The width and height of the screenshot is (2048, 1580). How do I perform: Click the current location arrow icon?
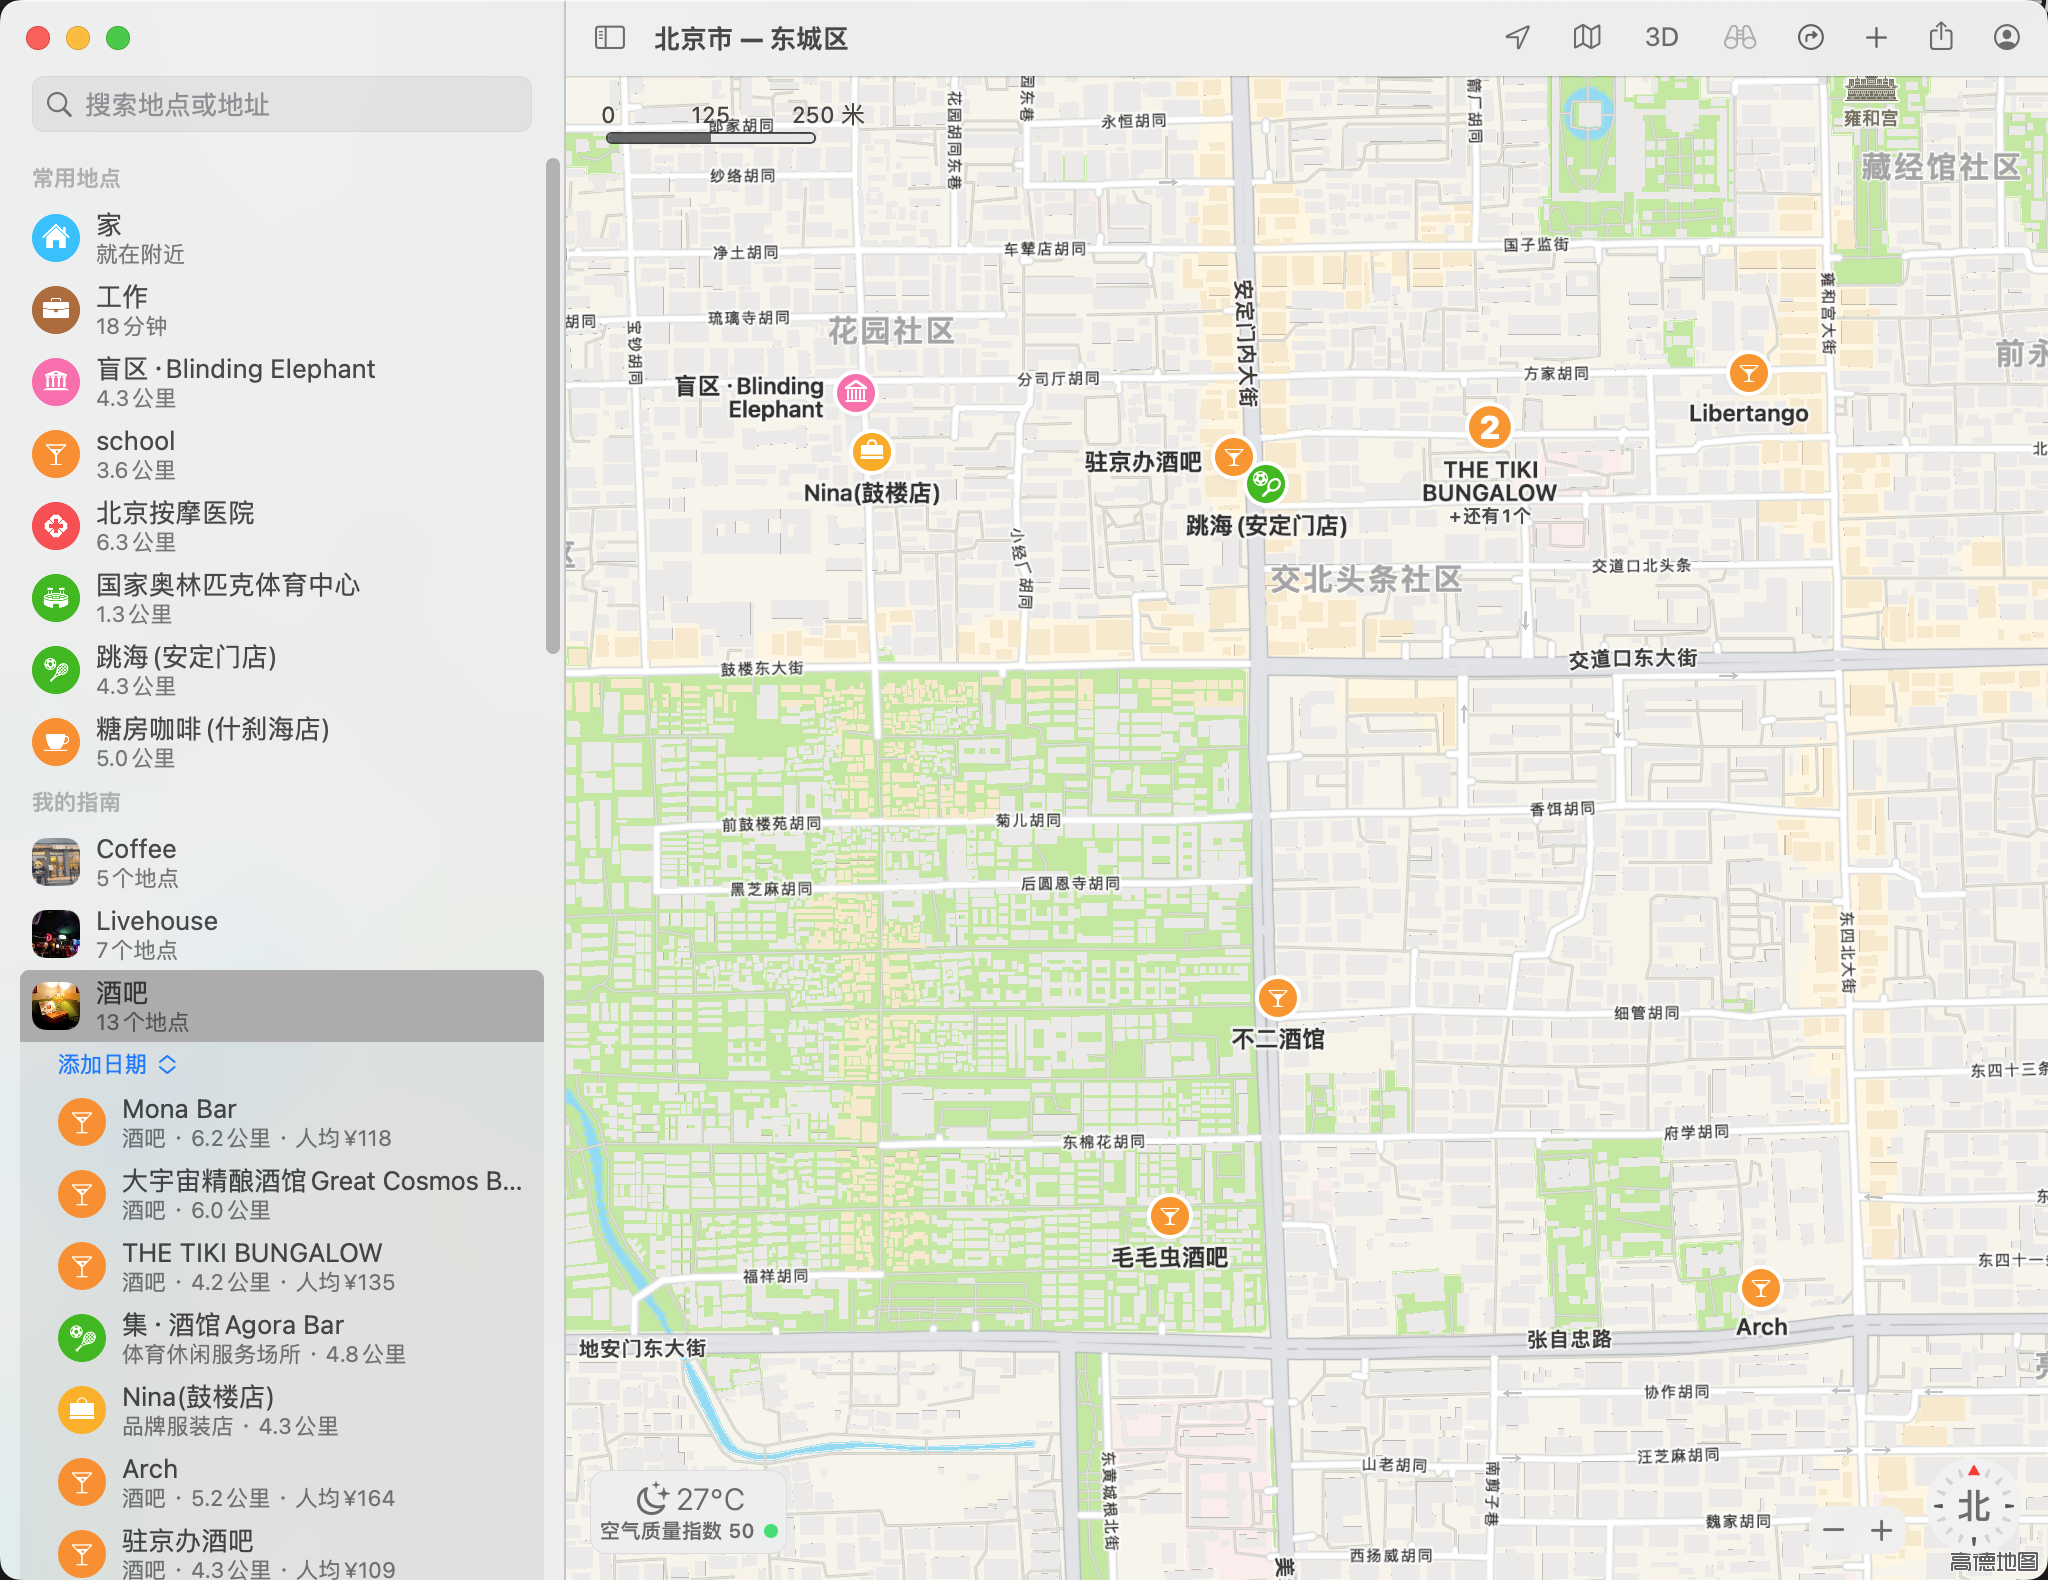click(1518, 38)
